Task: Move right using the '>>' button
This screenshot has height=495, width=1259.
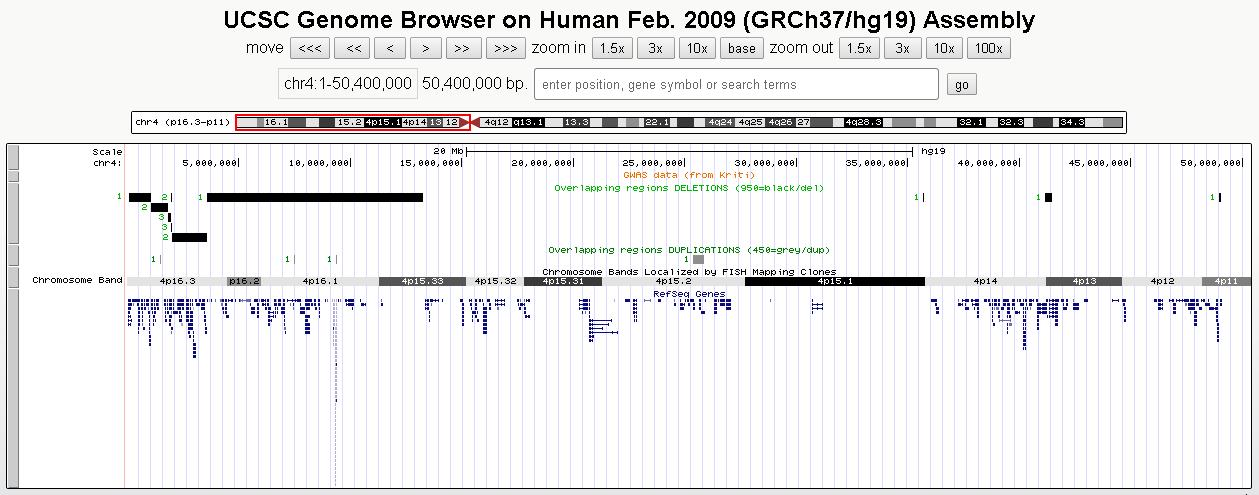Action: coord(462,48)
